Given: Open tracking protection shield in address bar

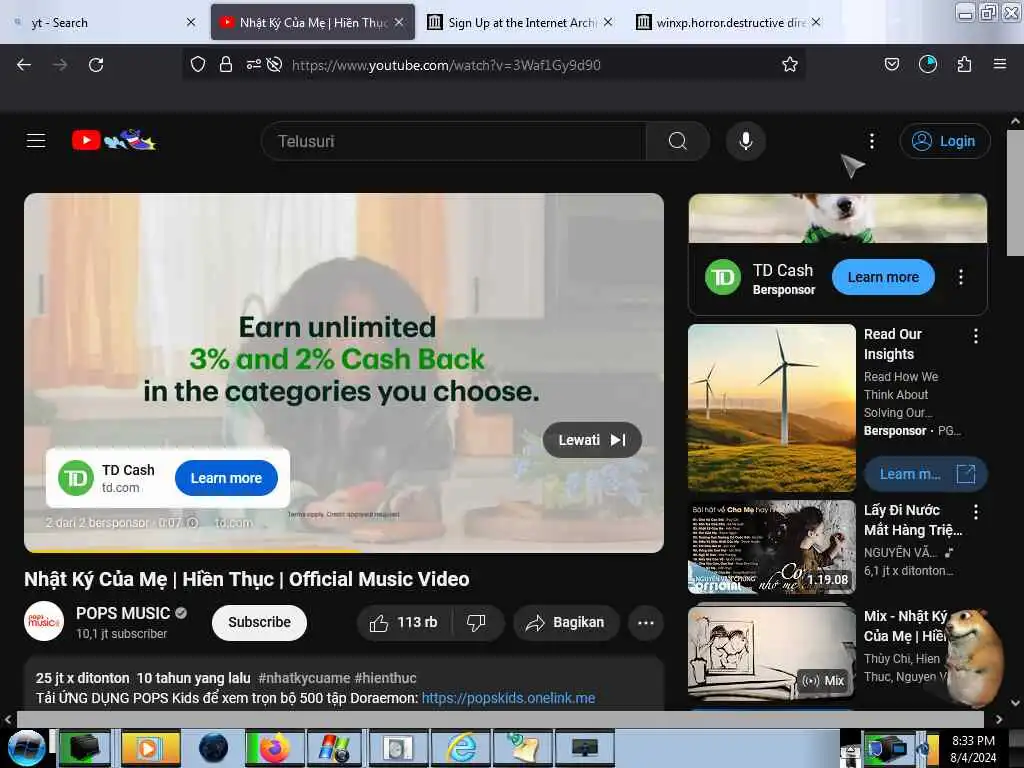Looking at the screenshot, I should tap(198, 64).
